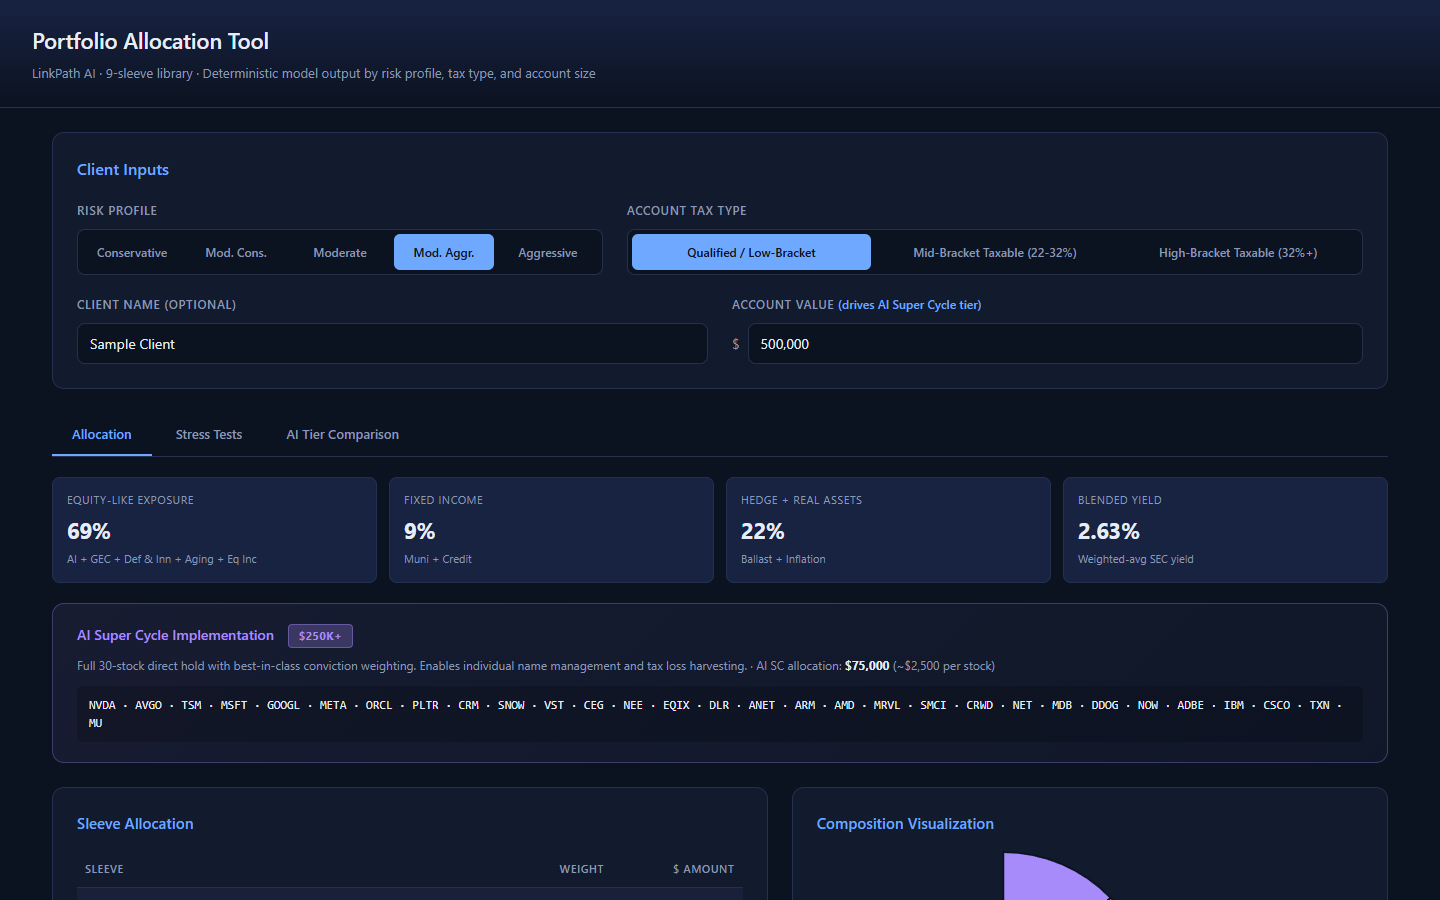
Task: Select the Hedge + Real Assets card
Action: coord(888,530)
